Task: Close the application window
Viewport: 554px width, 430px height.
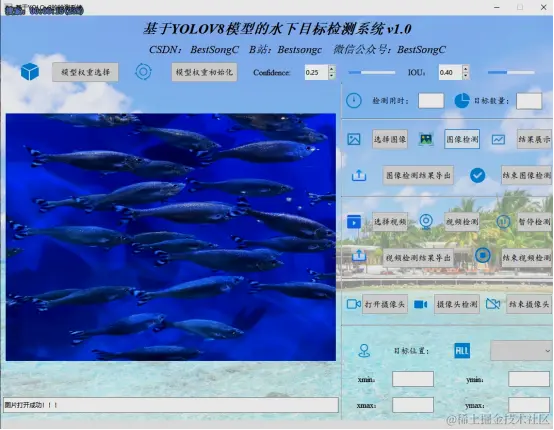Action: 543,7
